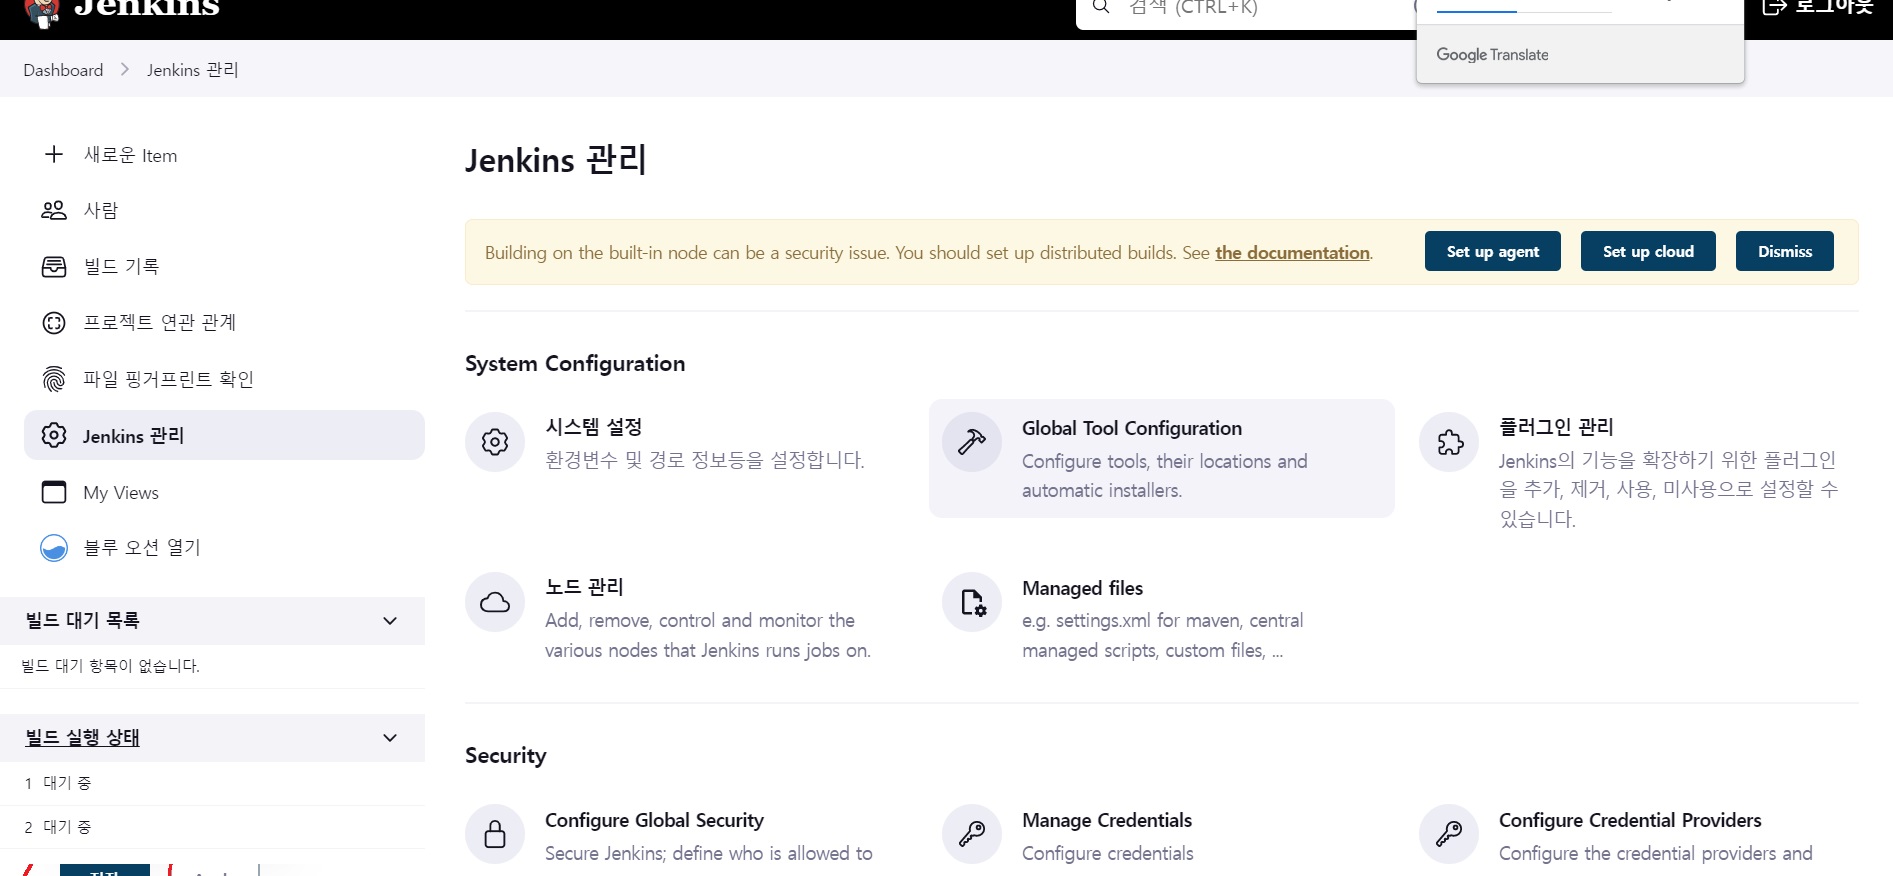Click the key icon for Configure Credential Providers
Viewport: 1893px width, 876px height.
click(1449, 834)
